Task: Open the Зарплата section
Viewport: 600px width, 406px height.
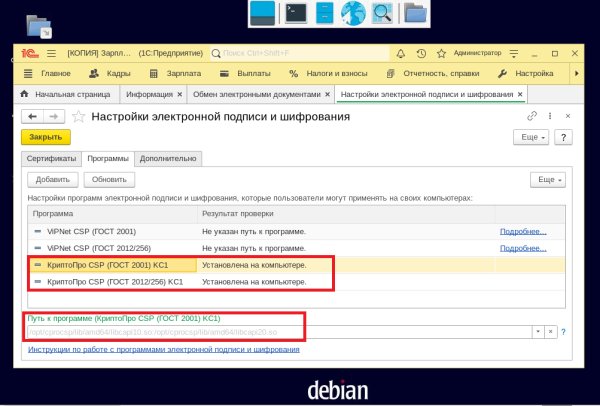Action: click(x=175, y=73)
